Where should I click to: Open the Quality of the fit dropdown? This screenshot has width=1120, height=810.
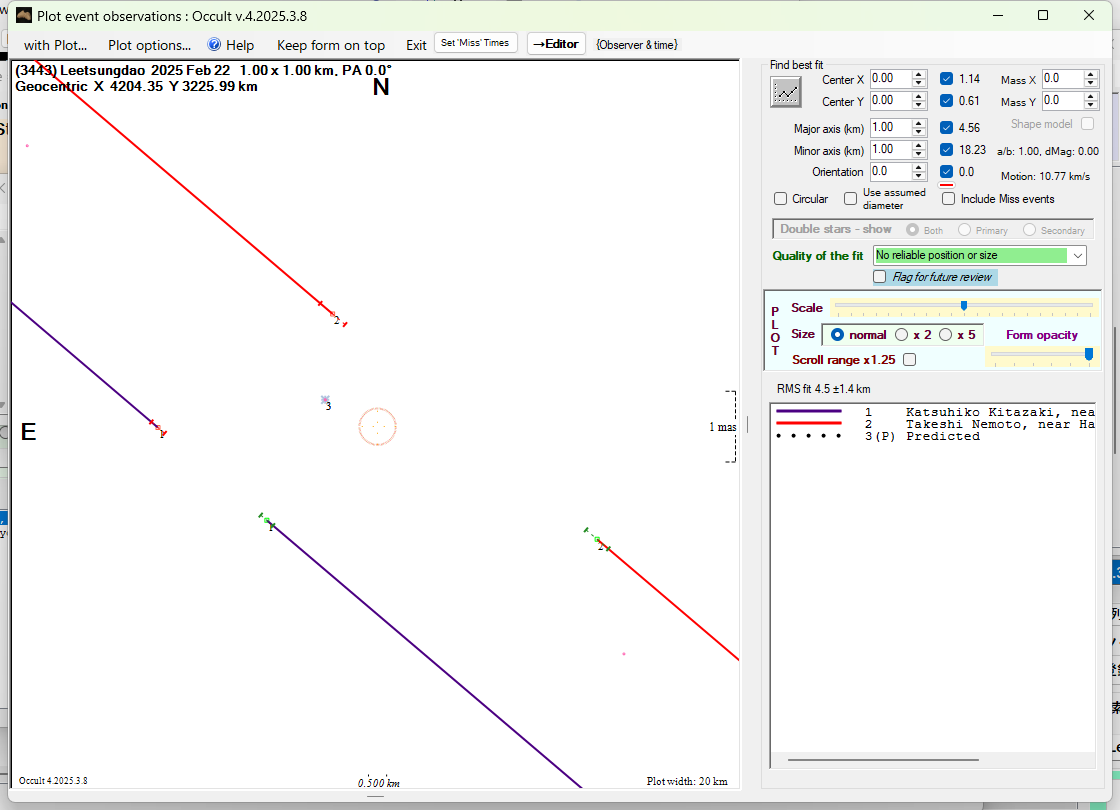pyautogui.click(x=1077, y=256)
